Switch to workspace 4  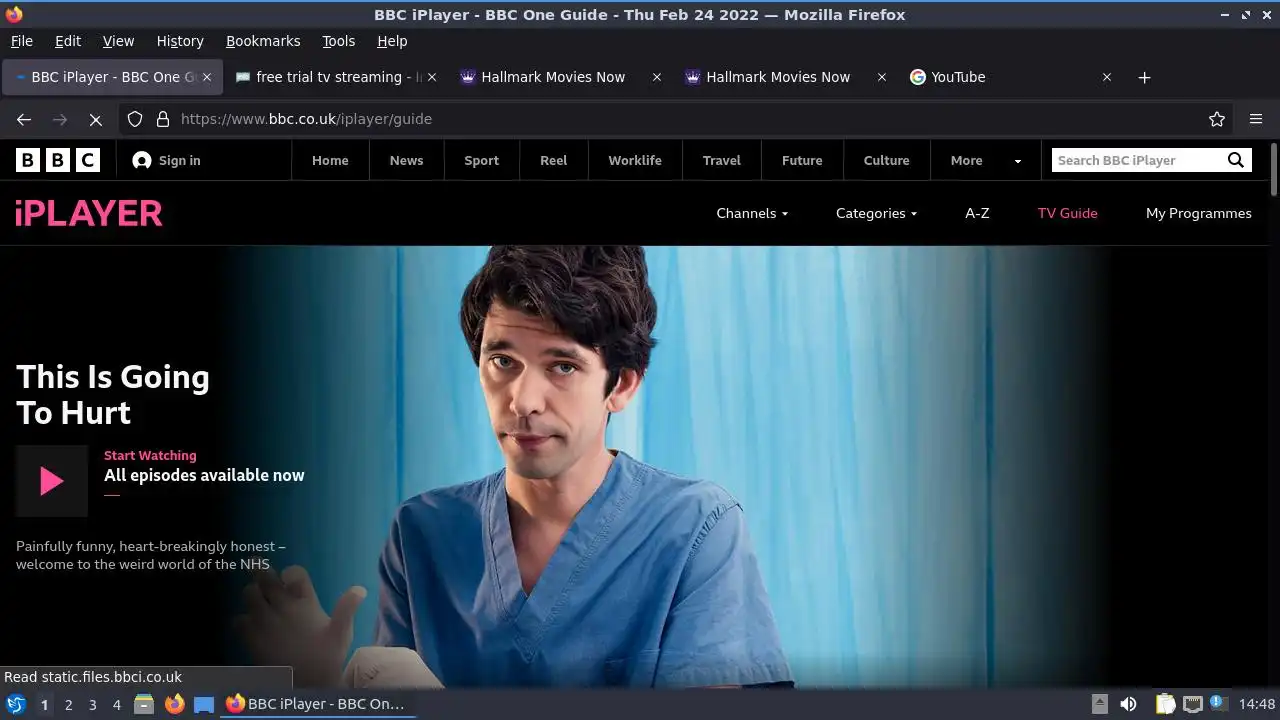(x=116, y=704)
